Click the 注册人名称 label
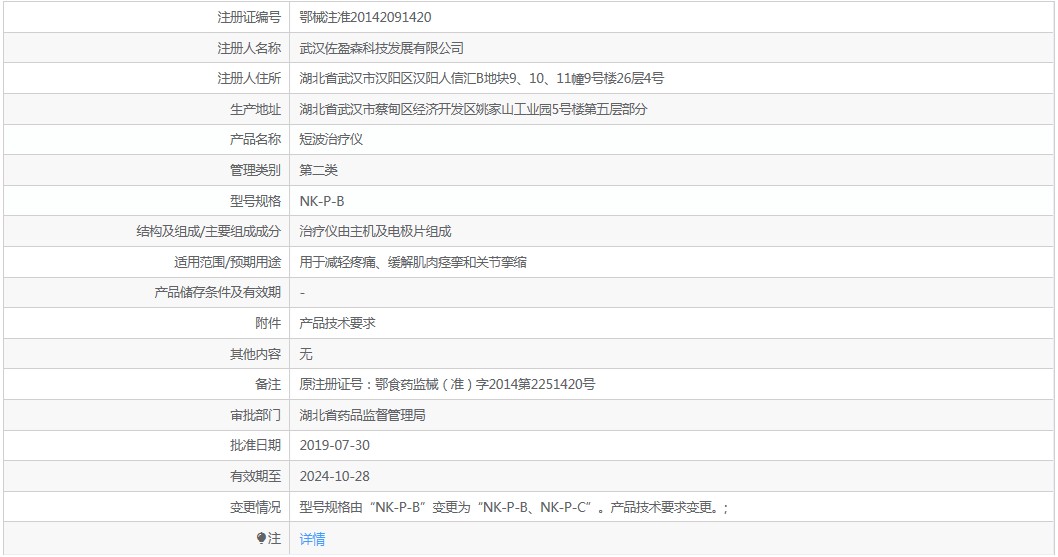The height and width of the screenshot is (557, 1058). click(x=249, y=48)
